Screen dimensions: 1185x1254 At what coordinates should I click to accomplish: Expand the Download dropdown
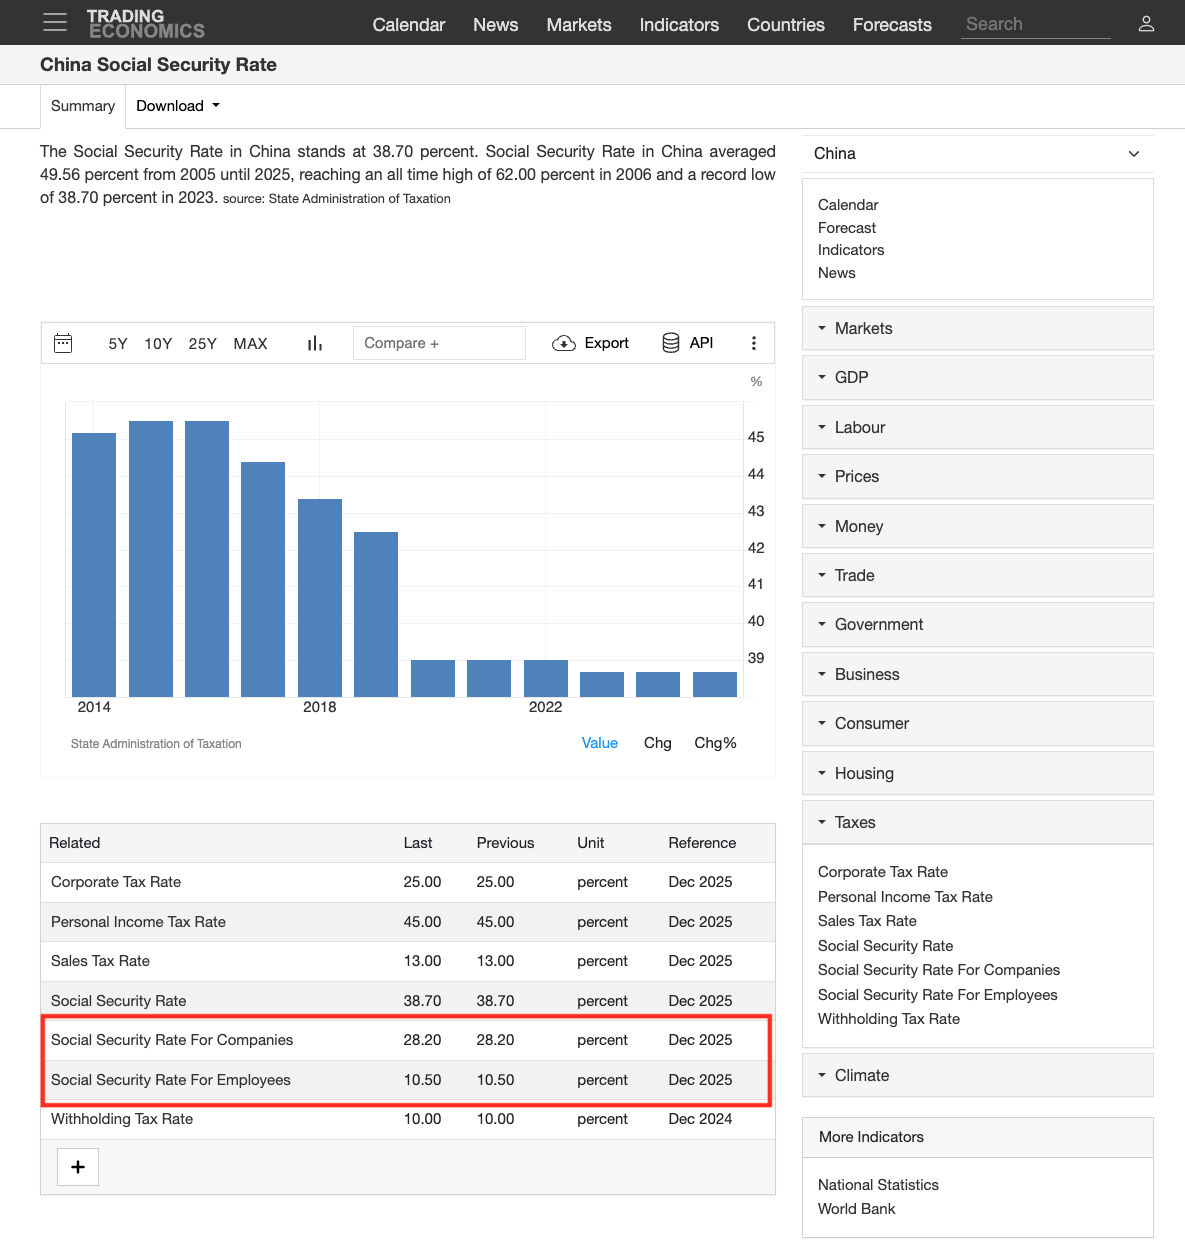(x=178, y=106)
